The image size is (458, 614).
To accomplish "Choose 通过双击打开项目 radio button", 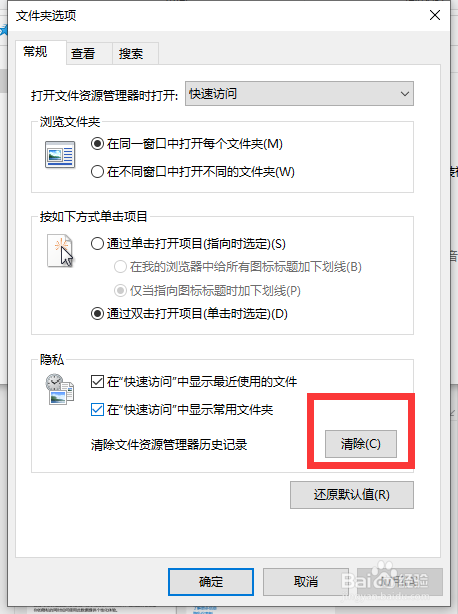I will (97, 314).
